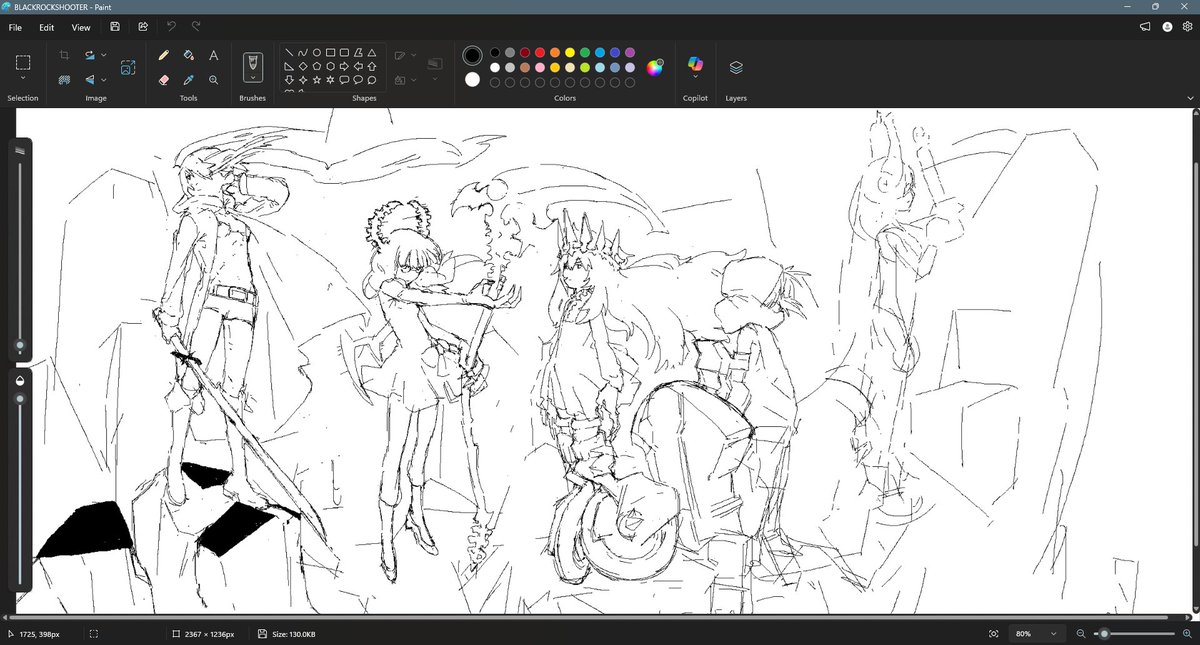The image size is (1200, 645).
Task: Pick the brown color swatch
Action: pos(525,67)
